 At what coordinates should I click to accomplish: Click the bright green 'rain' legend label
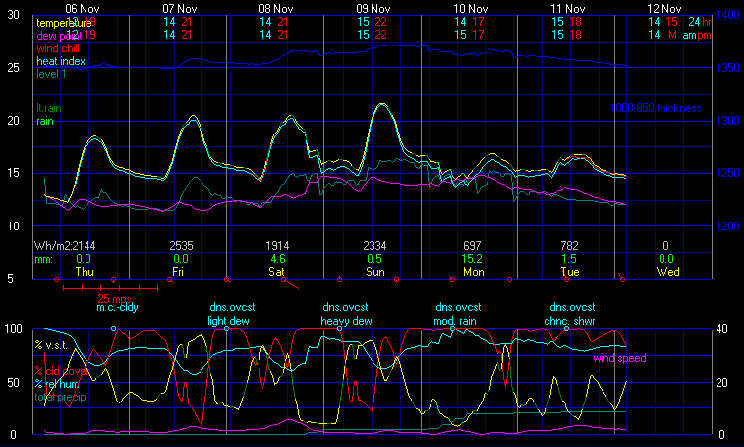[45, 121]
